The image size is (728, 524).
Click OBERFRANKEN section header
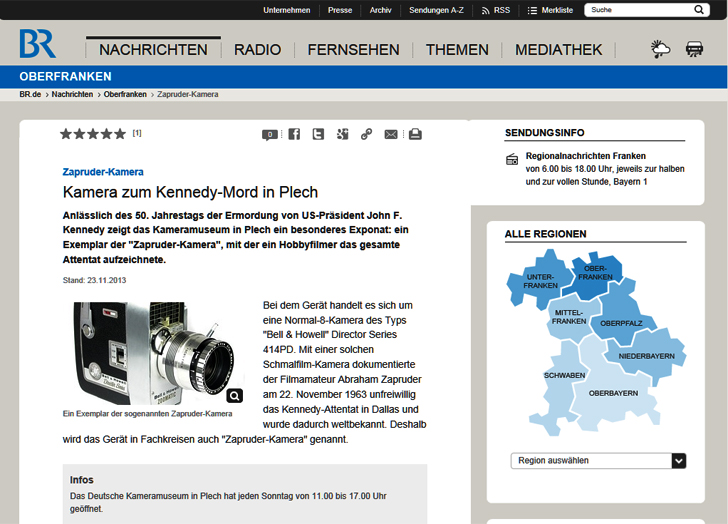pyautogui.click(x=65, y=77)
